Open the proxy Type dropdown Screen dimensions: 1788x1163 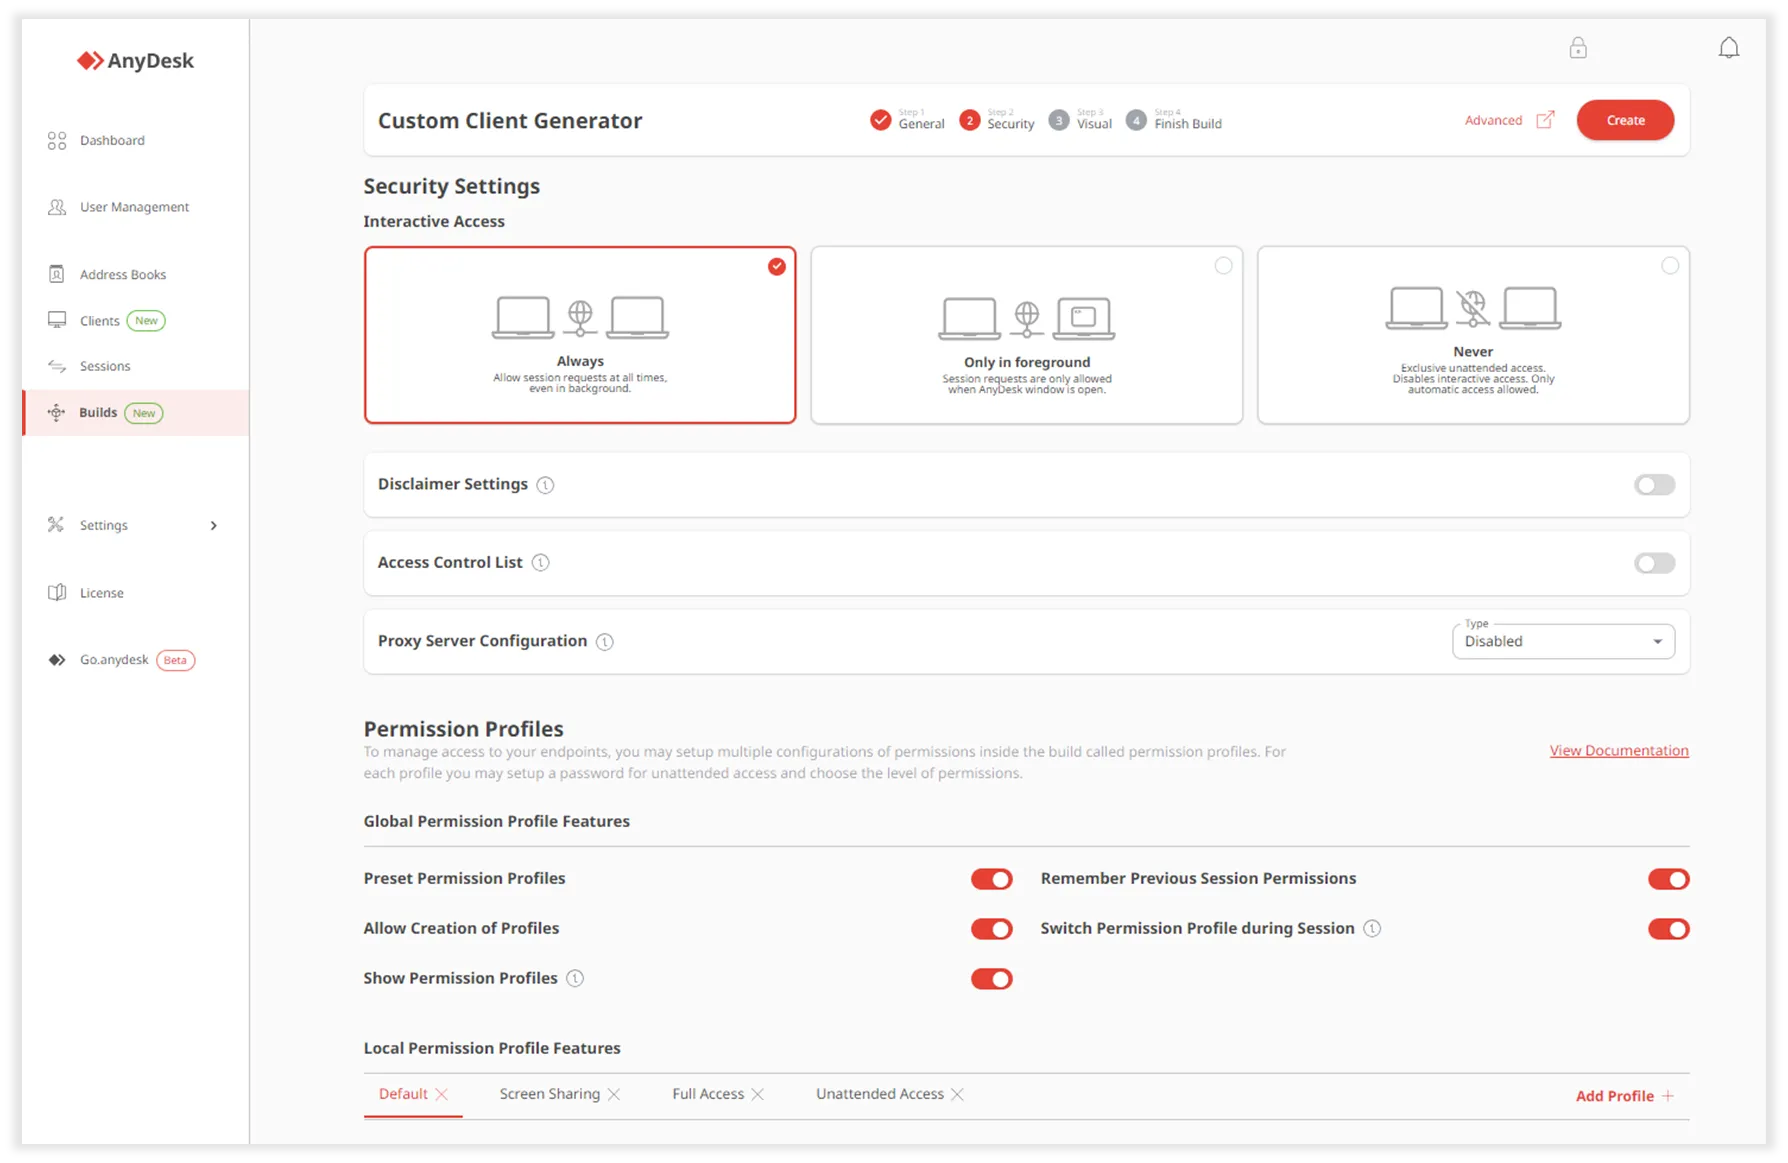1562,642
